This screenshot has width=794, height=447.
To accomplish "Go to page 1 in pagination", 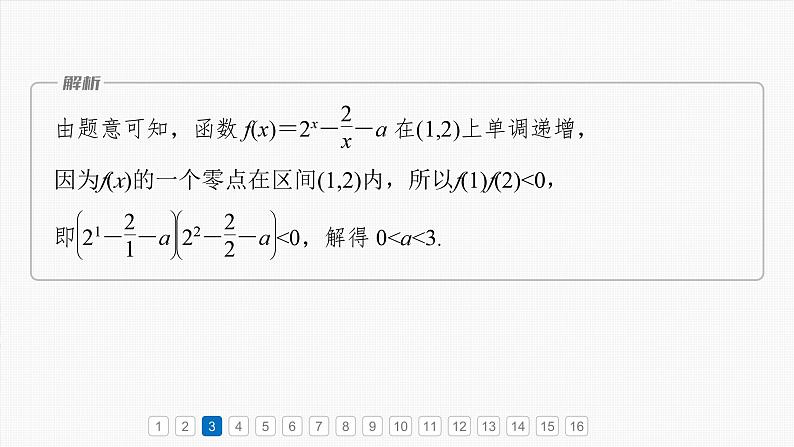I will pyautogui.click(x=158, y=426).
